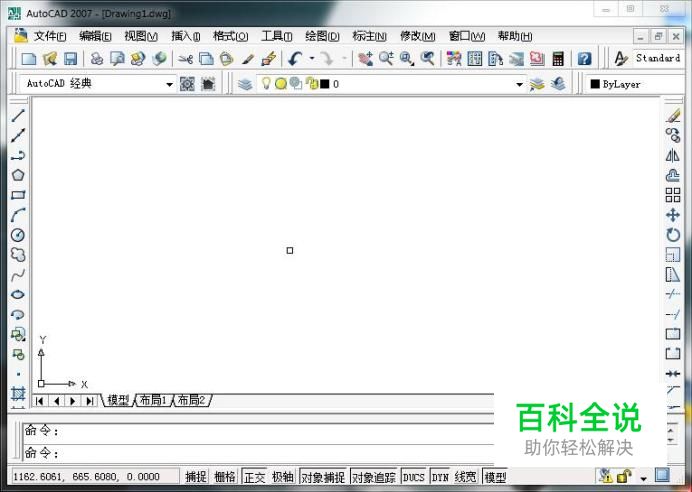Click the Copy object tool
Image resolution: width=692 pixels, height=492 pixels.
(673, 135)
